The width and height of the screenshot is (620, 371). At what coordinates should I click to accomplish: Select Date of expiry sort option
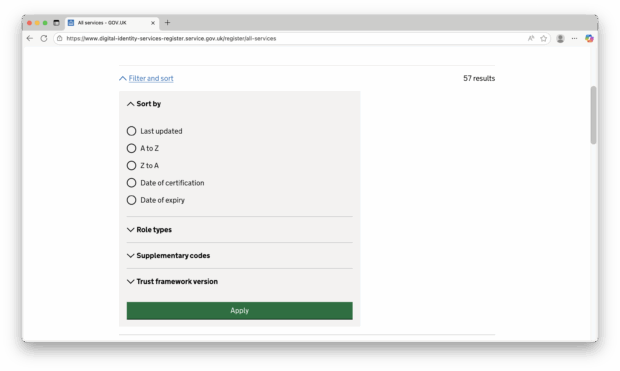click(131, 200)
